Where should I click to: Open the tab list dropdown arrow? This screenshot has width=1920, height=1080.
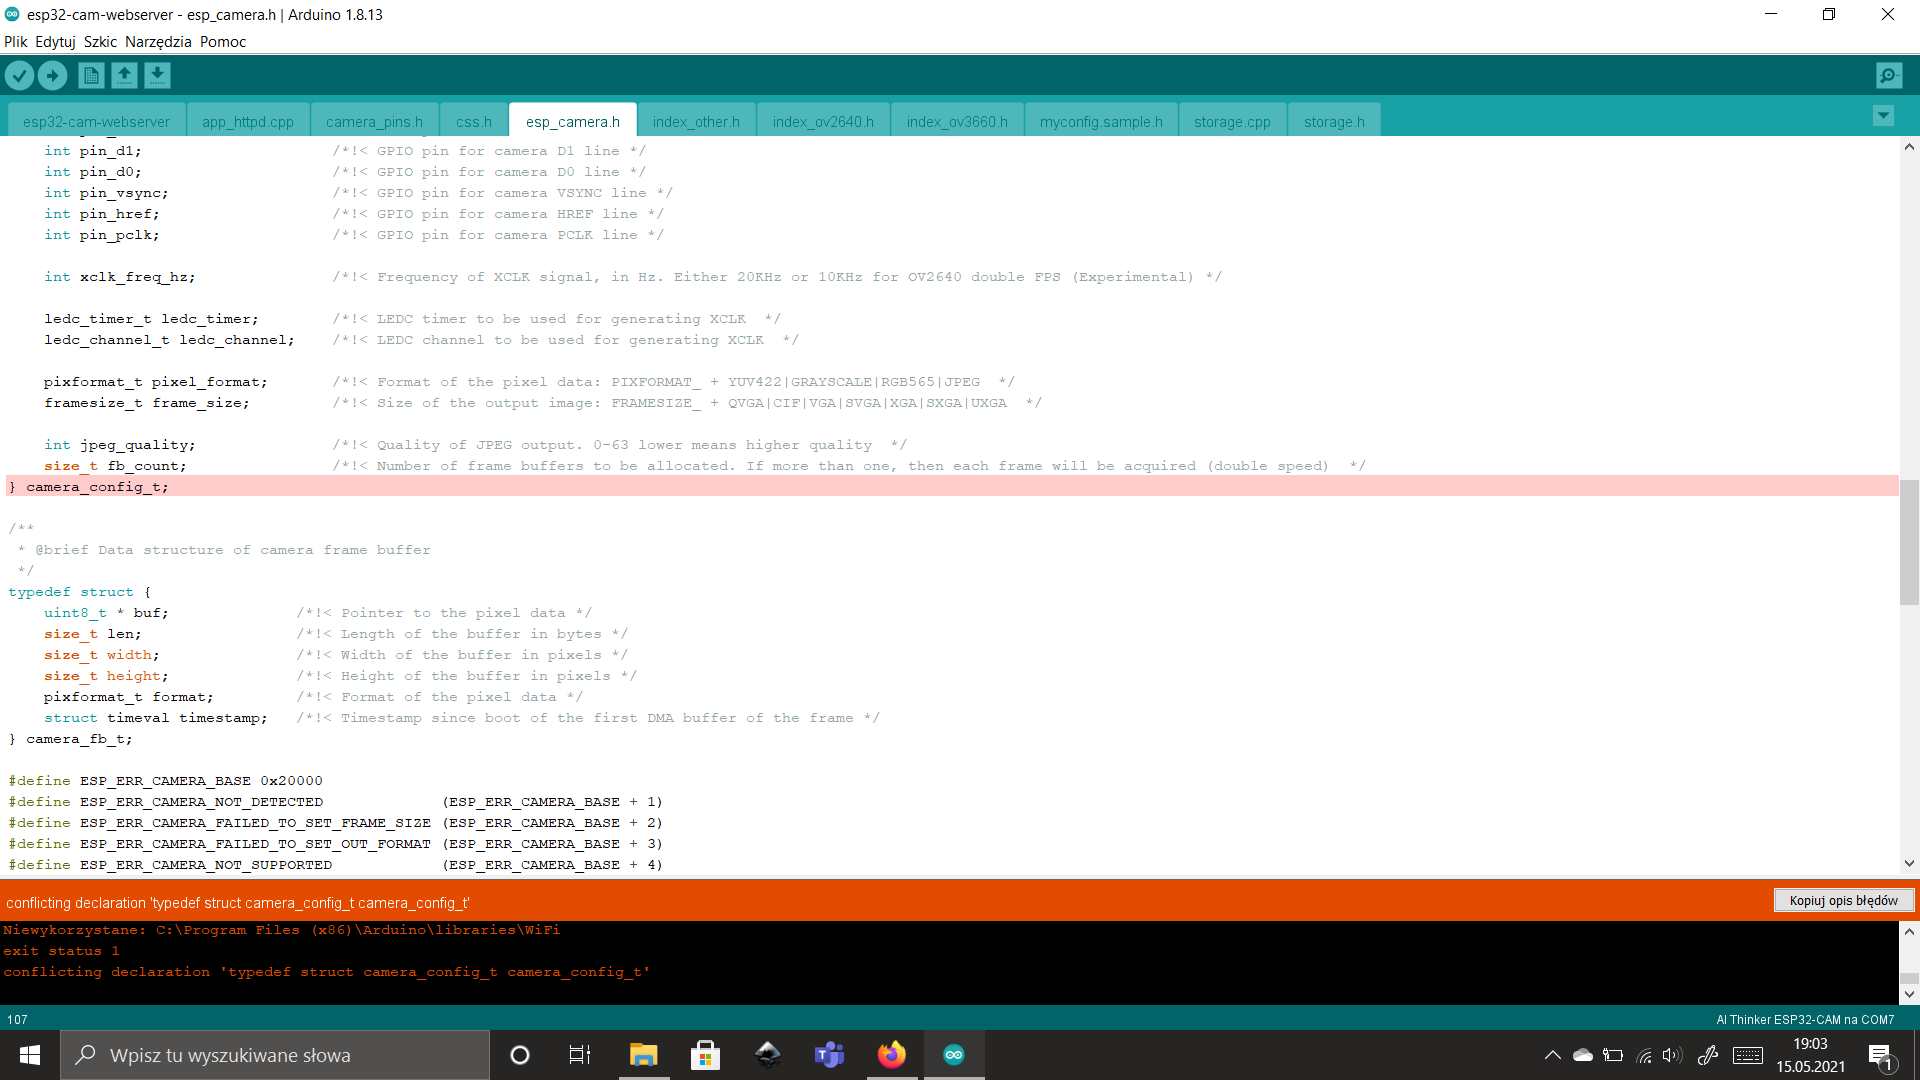point(1883,116)
